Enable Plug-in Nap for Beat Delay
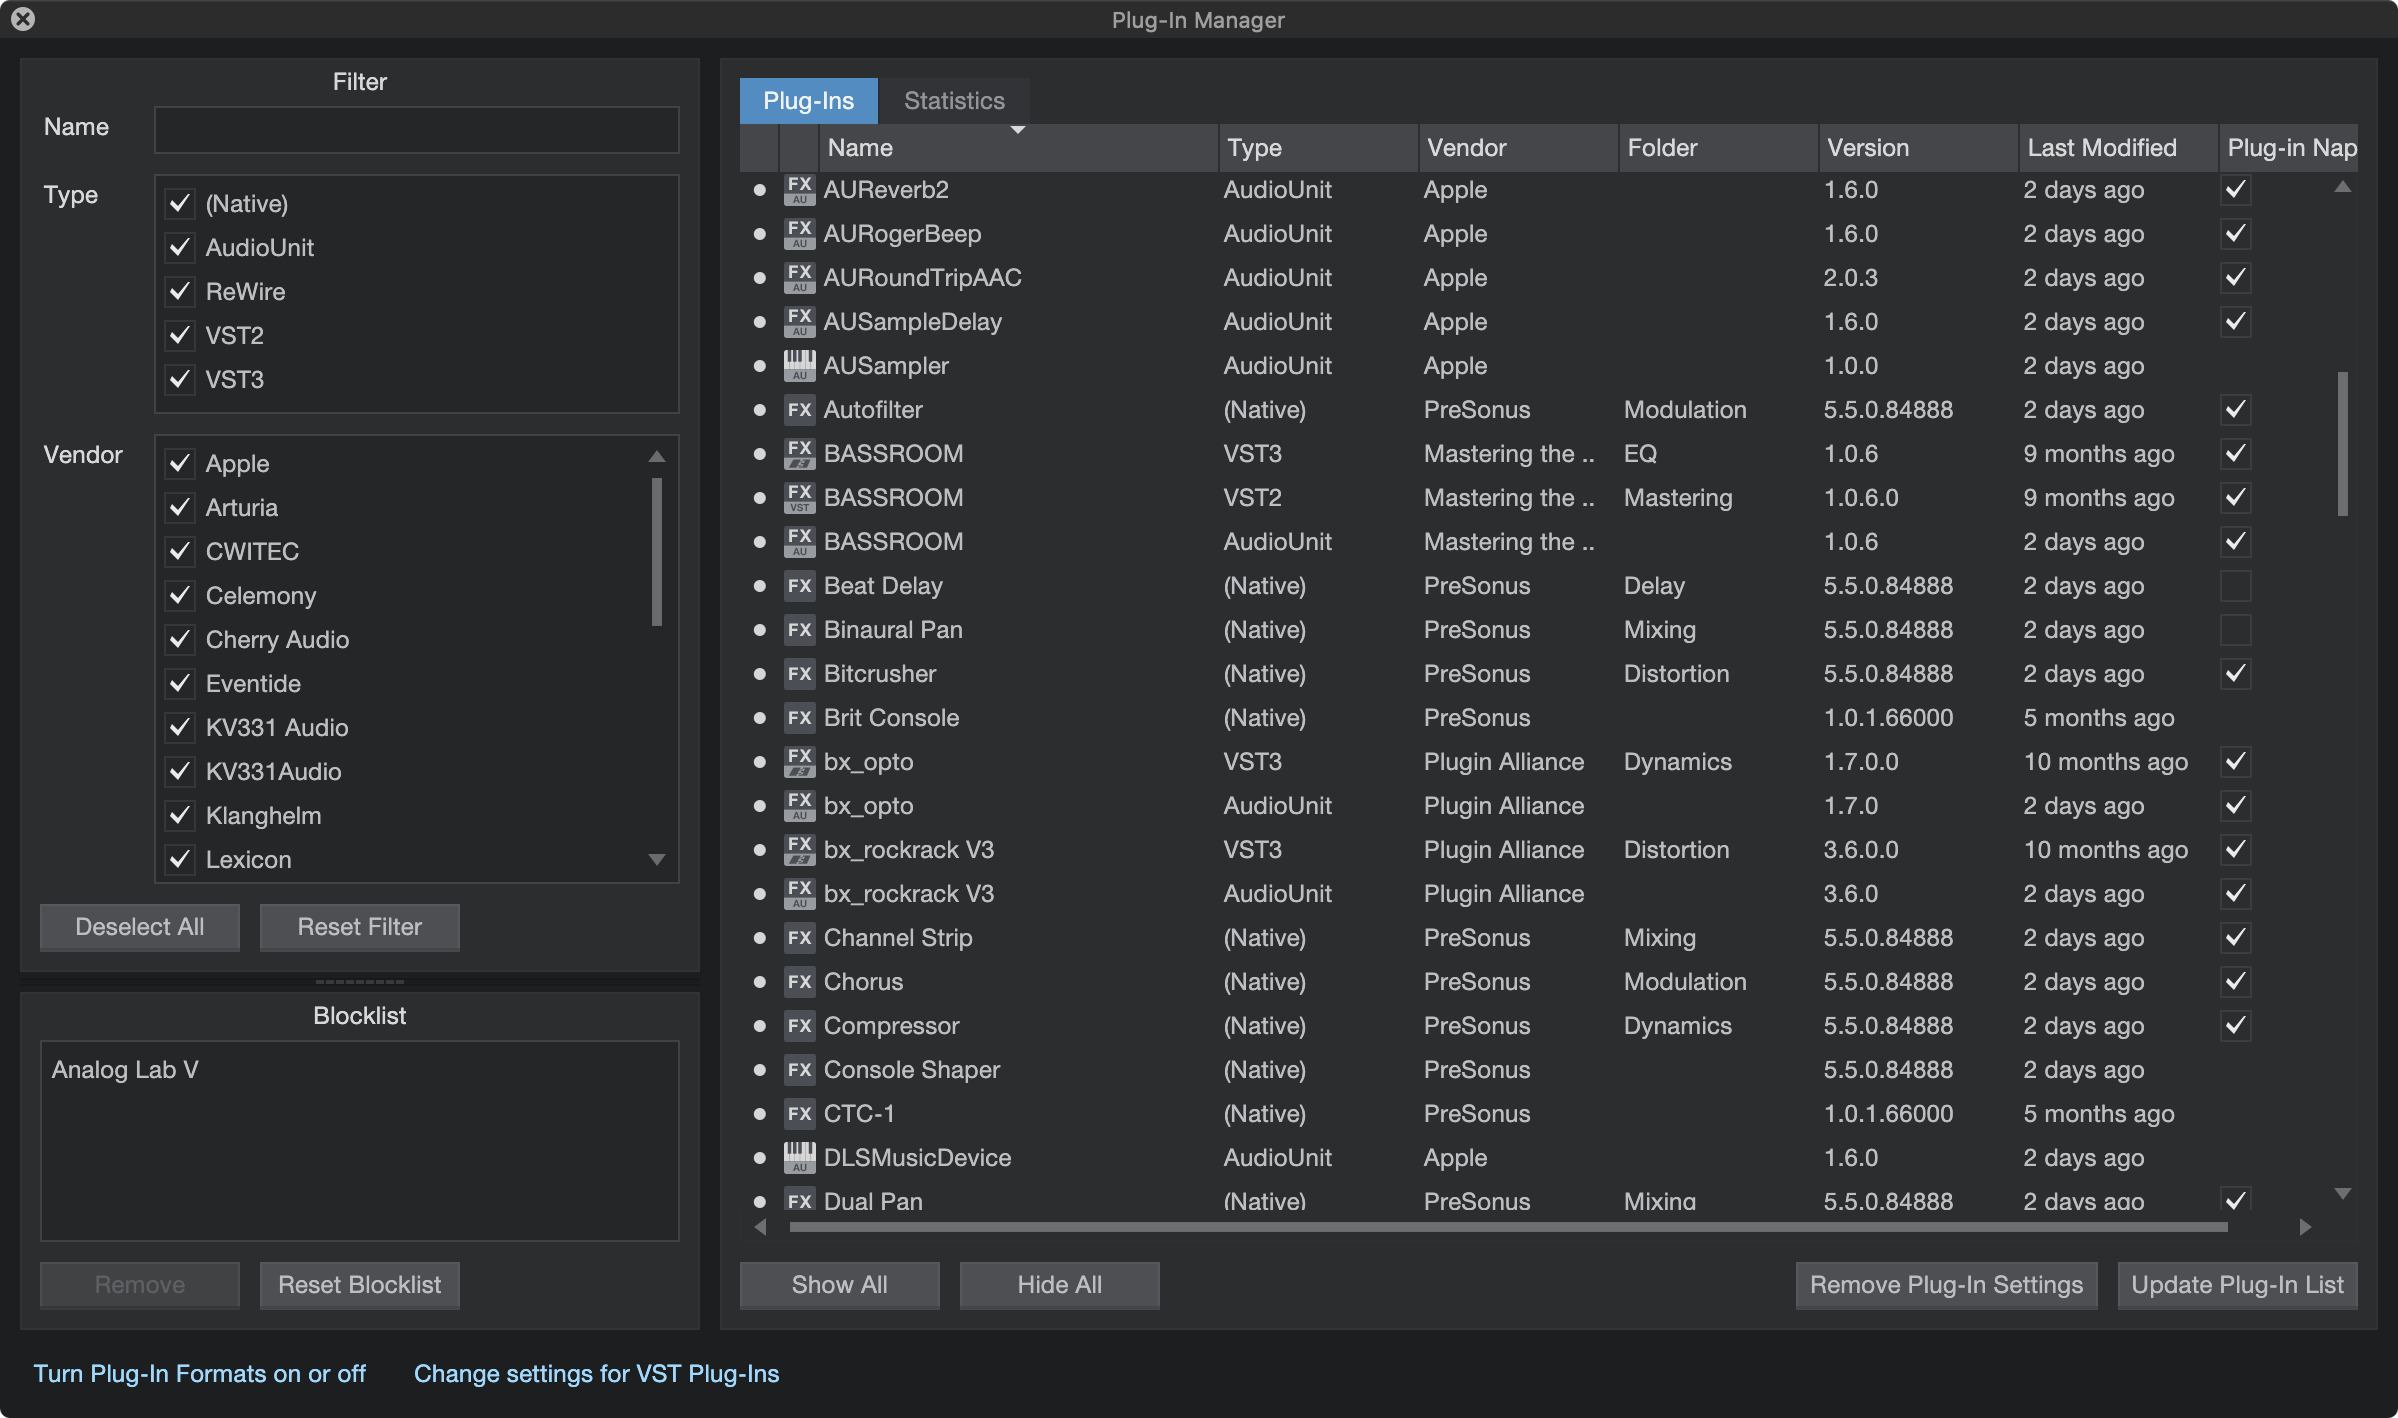 (2236, 586)
